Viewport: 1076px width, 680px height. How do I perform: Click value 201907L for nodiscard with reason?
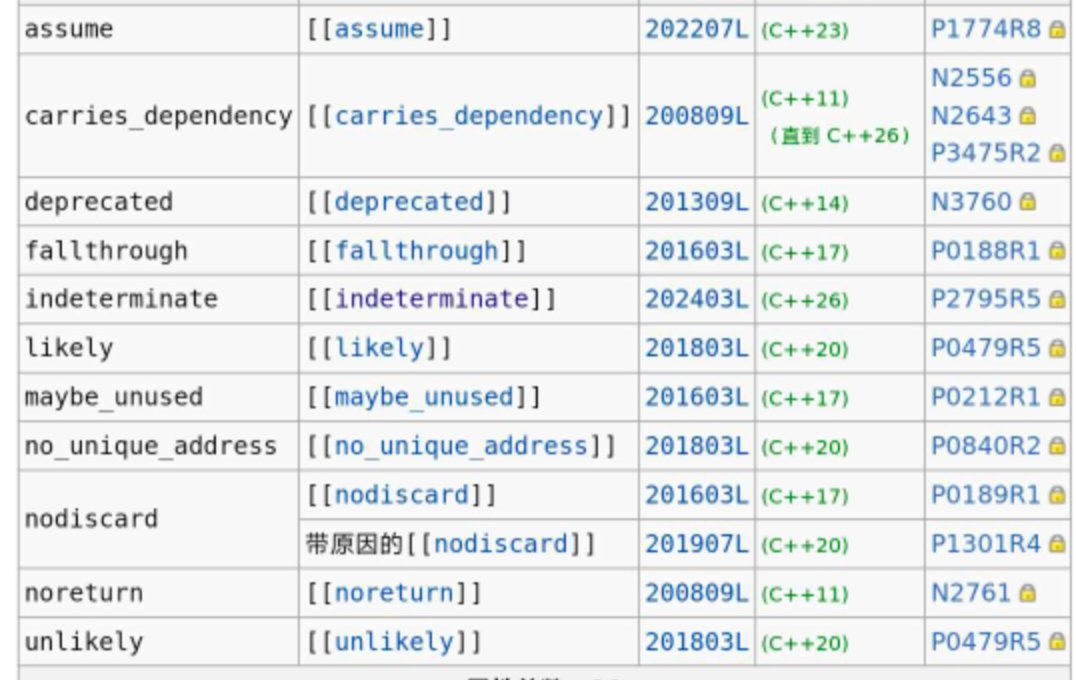click(x=697, y=544)
